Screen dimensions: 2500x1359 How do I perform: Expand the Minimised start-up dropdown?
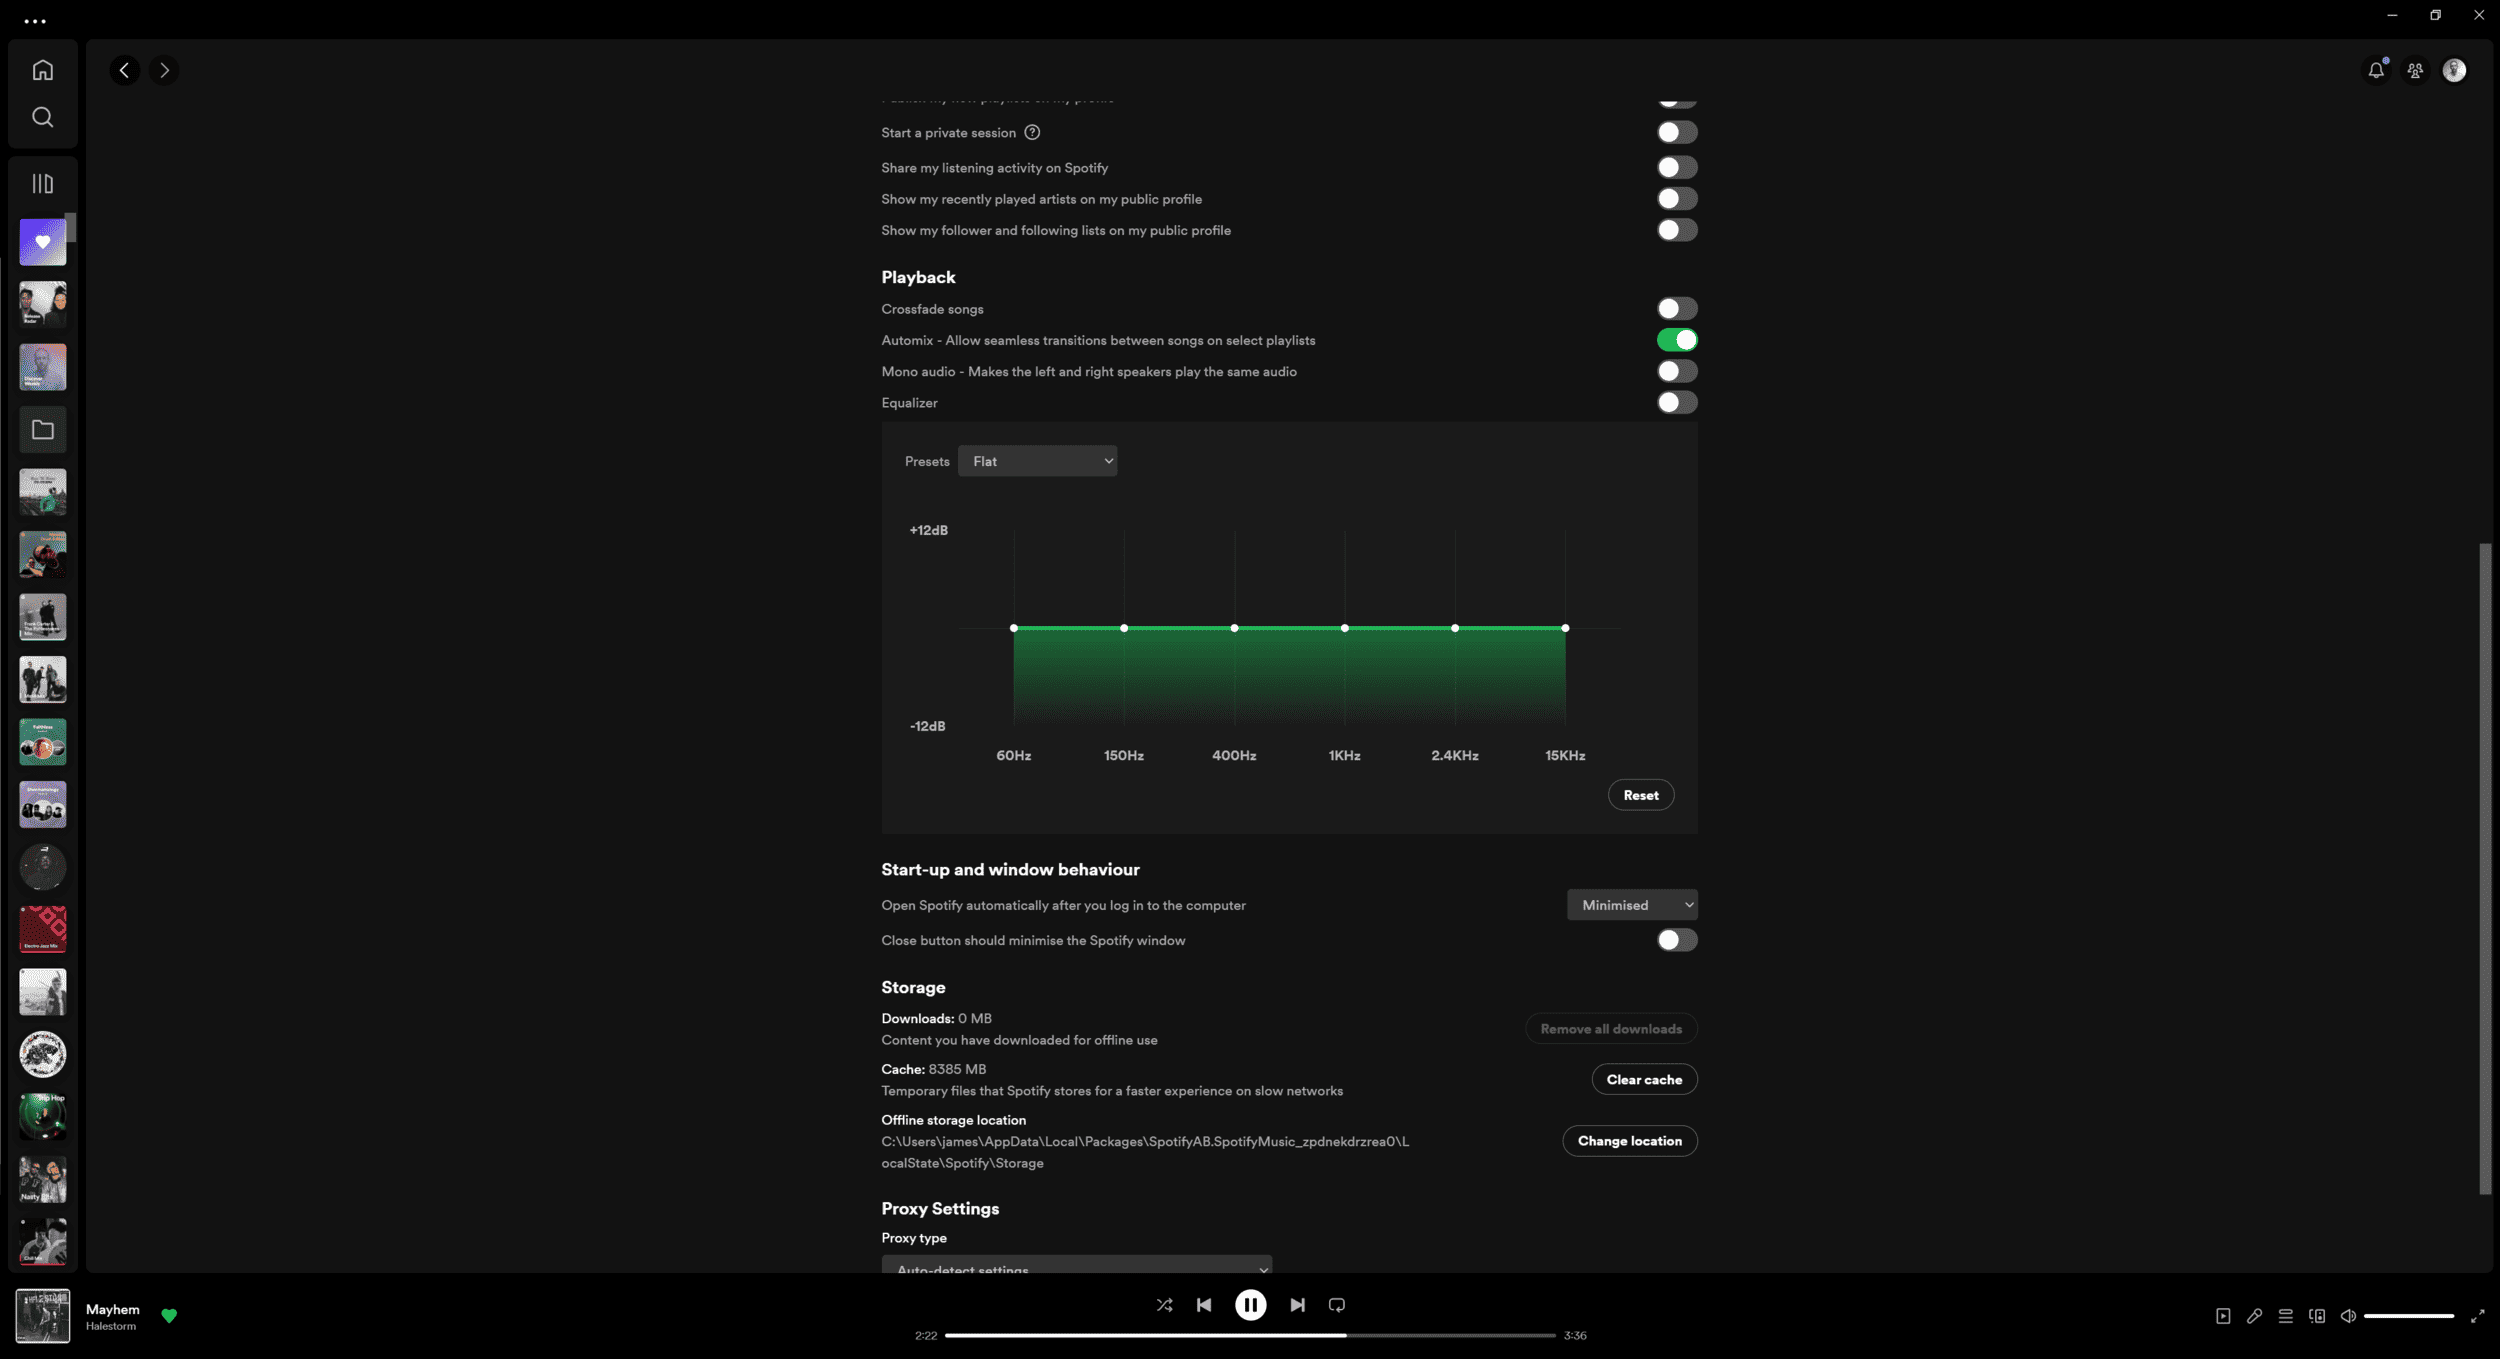pyautogui.click(x=1631, y=905)
